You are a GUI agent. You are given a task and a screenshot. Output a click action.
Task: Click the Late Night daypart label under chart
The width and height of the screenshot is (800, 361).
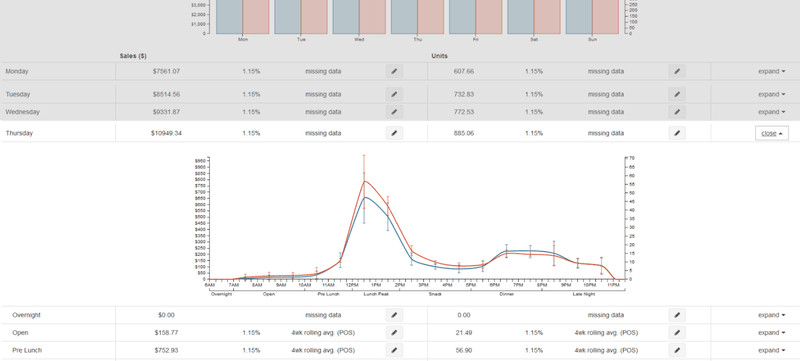tap(584, 294)
